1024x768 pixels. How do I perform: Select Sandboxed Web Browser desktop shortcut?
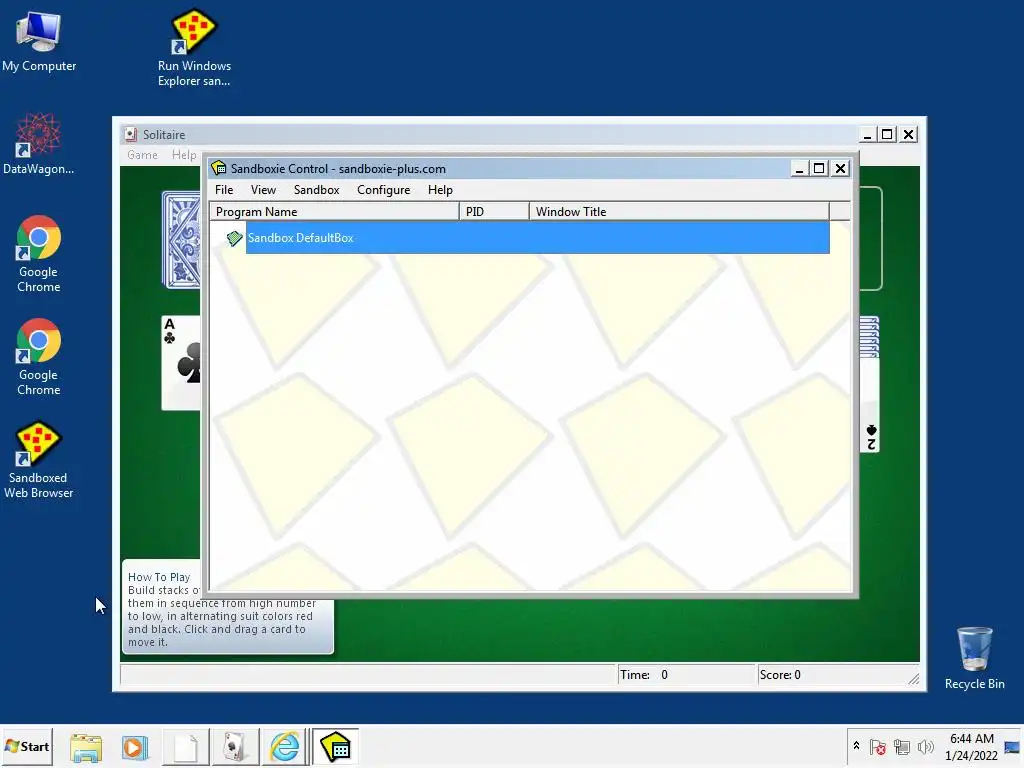point(39,460)
